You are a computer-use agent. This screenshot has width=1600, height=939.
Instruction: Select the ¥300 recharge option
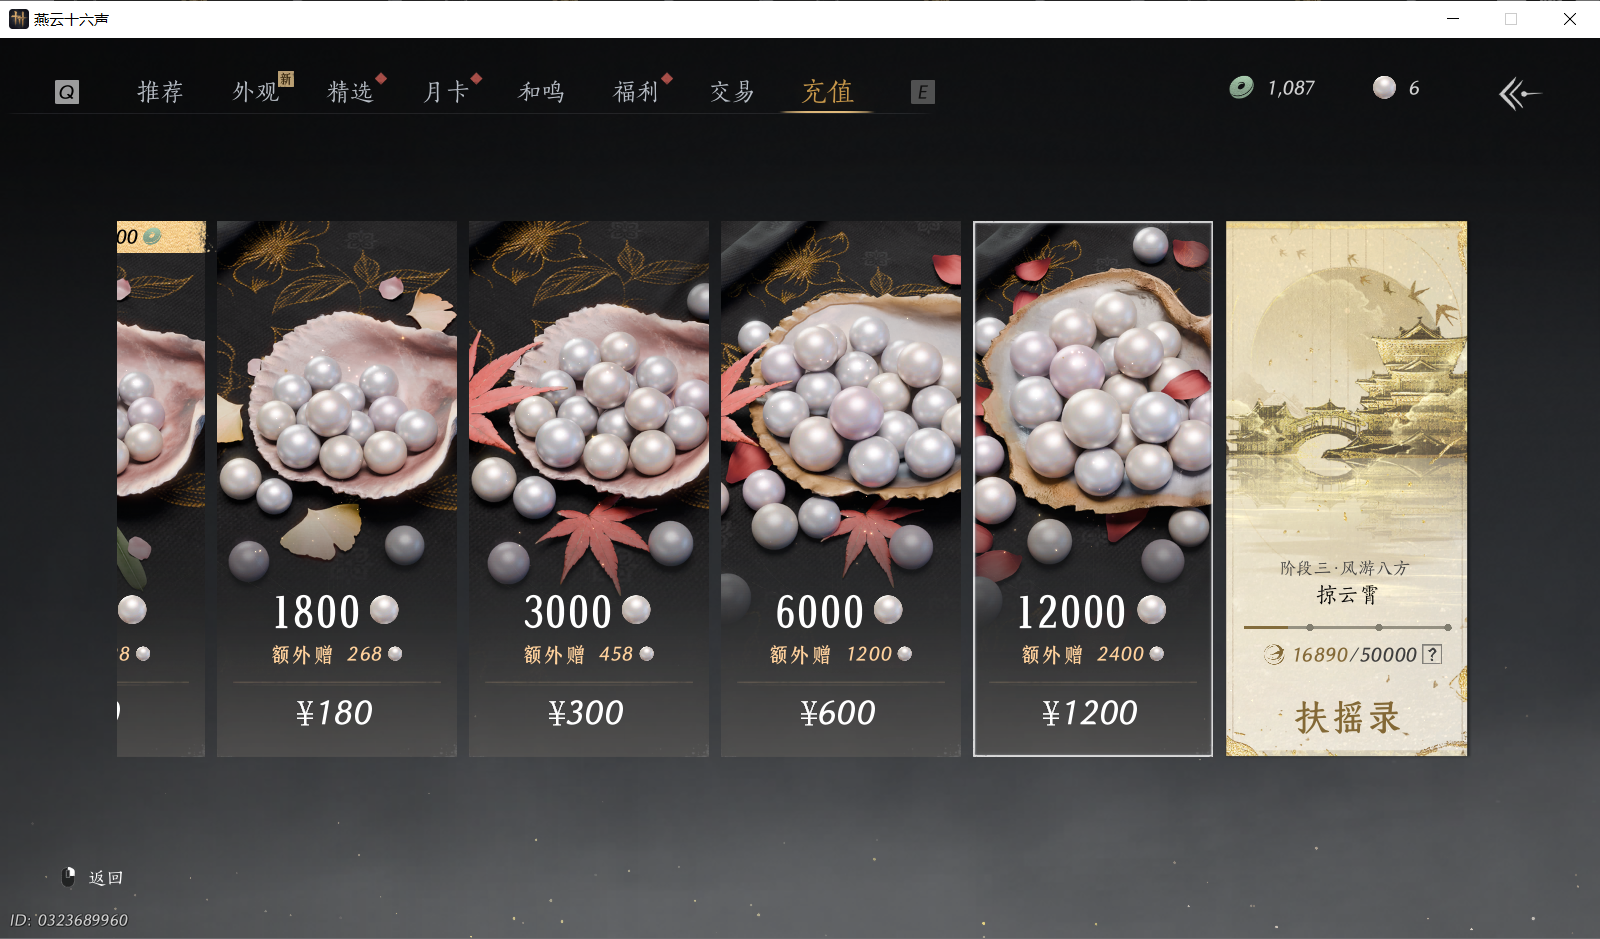pyautogui.click(x=589, y=489)
